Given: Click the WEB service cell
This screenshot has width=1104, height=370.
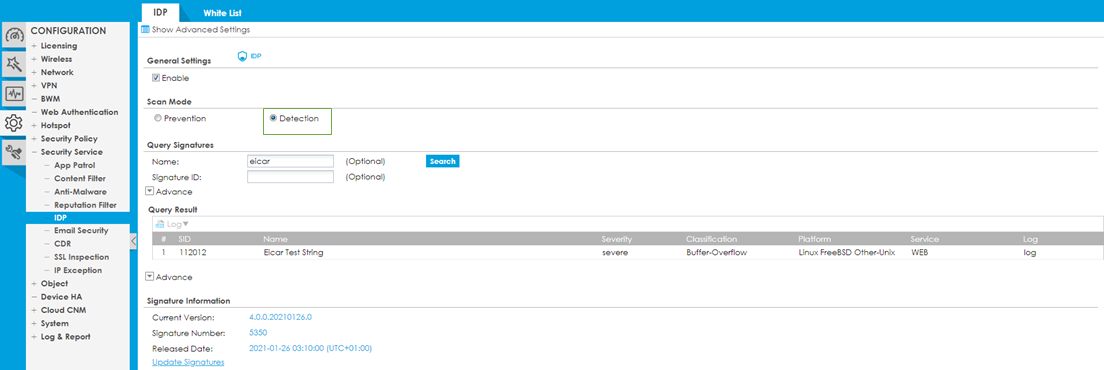Looking at the screenshot, I should 920,253.
